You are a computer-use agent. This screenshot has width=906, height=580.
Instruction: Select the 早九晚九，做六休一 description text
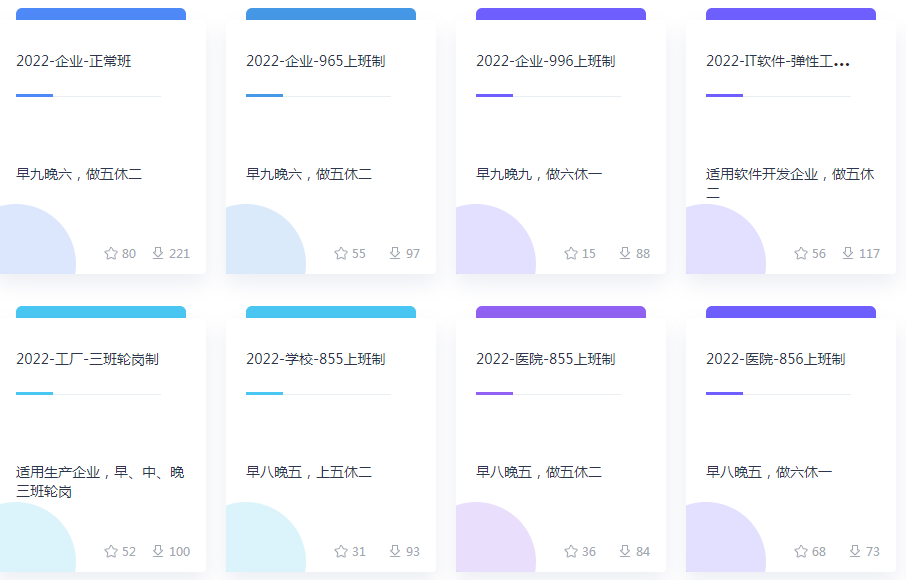(x=539, y=174)
